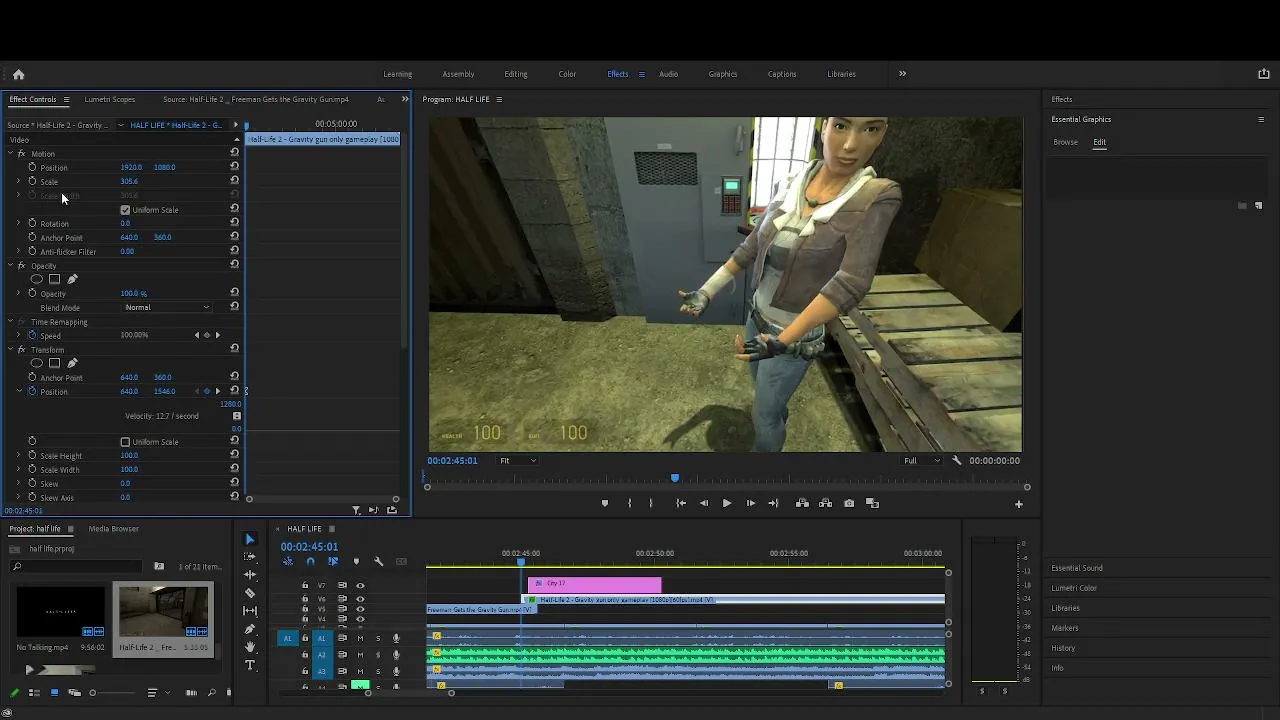Add a marker in the timeline header
Viewport: 1280px width, 720px height.
[x=356, y=562]
